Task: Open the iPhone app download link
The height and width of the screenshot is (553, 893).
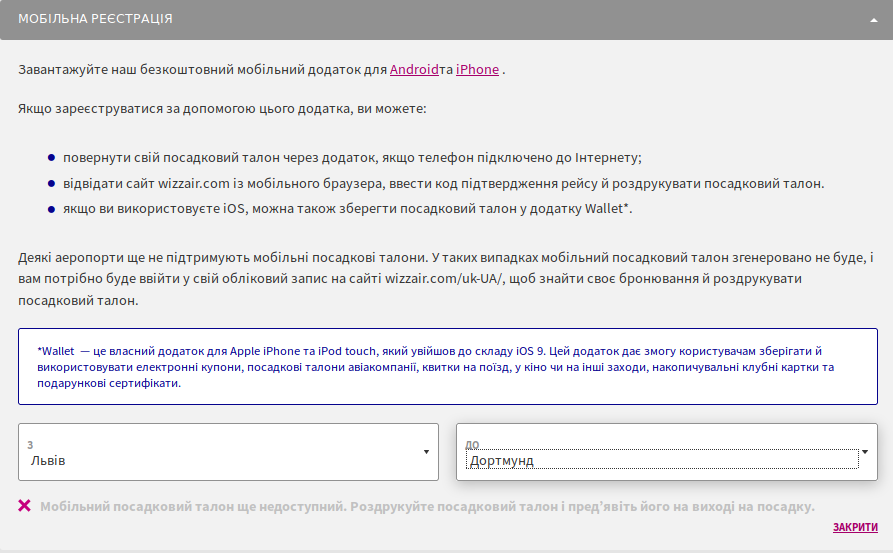Action: pyautogui.click(x=477, y=70)
